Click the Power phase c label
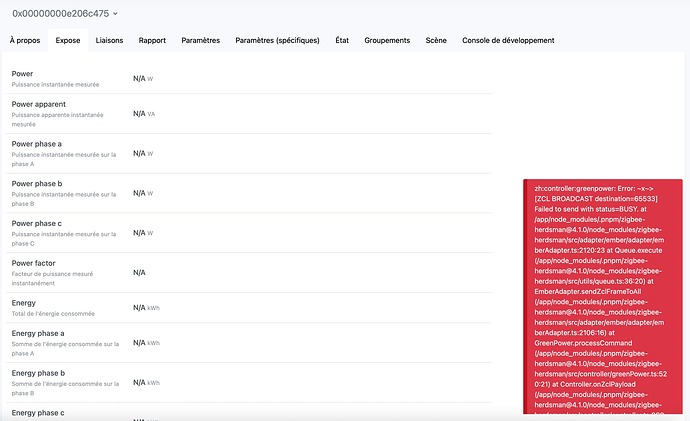 pyautogui.click(x=37, y=223)
